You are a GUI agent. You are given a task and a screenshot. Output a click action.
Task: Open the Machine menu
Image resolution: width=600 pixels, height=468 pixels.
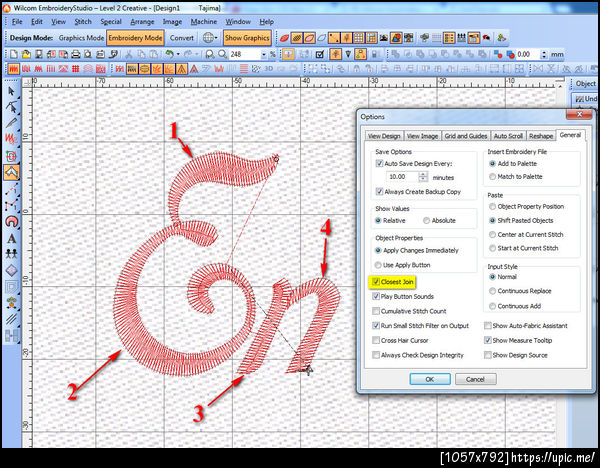[x=204, y=21]
